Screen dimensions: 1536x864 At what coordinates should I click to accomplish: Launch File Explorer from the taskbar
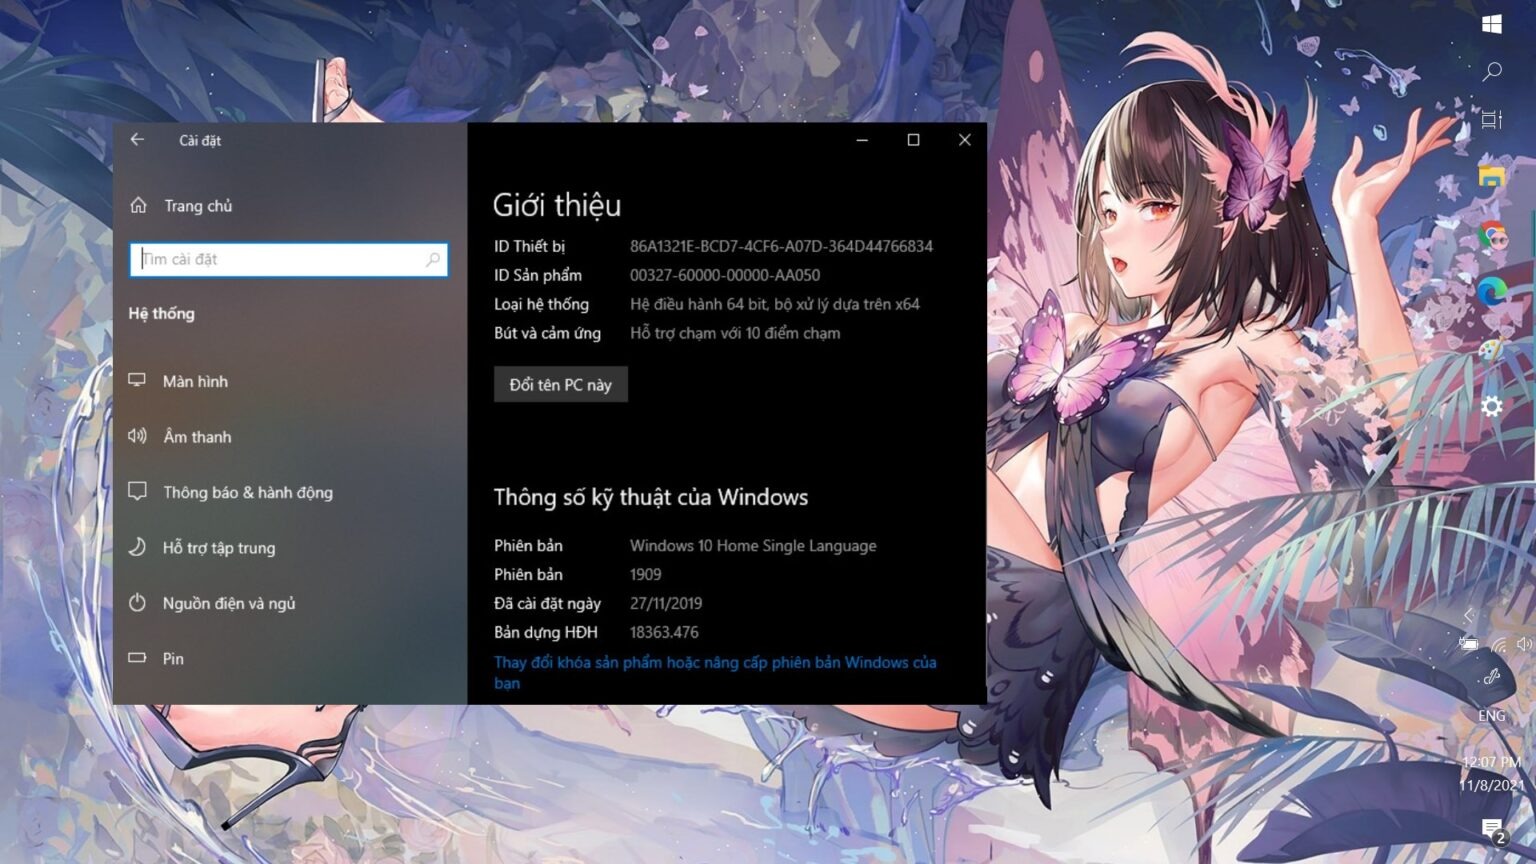[x=1492, y=178]
